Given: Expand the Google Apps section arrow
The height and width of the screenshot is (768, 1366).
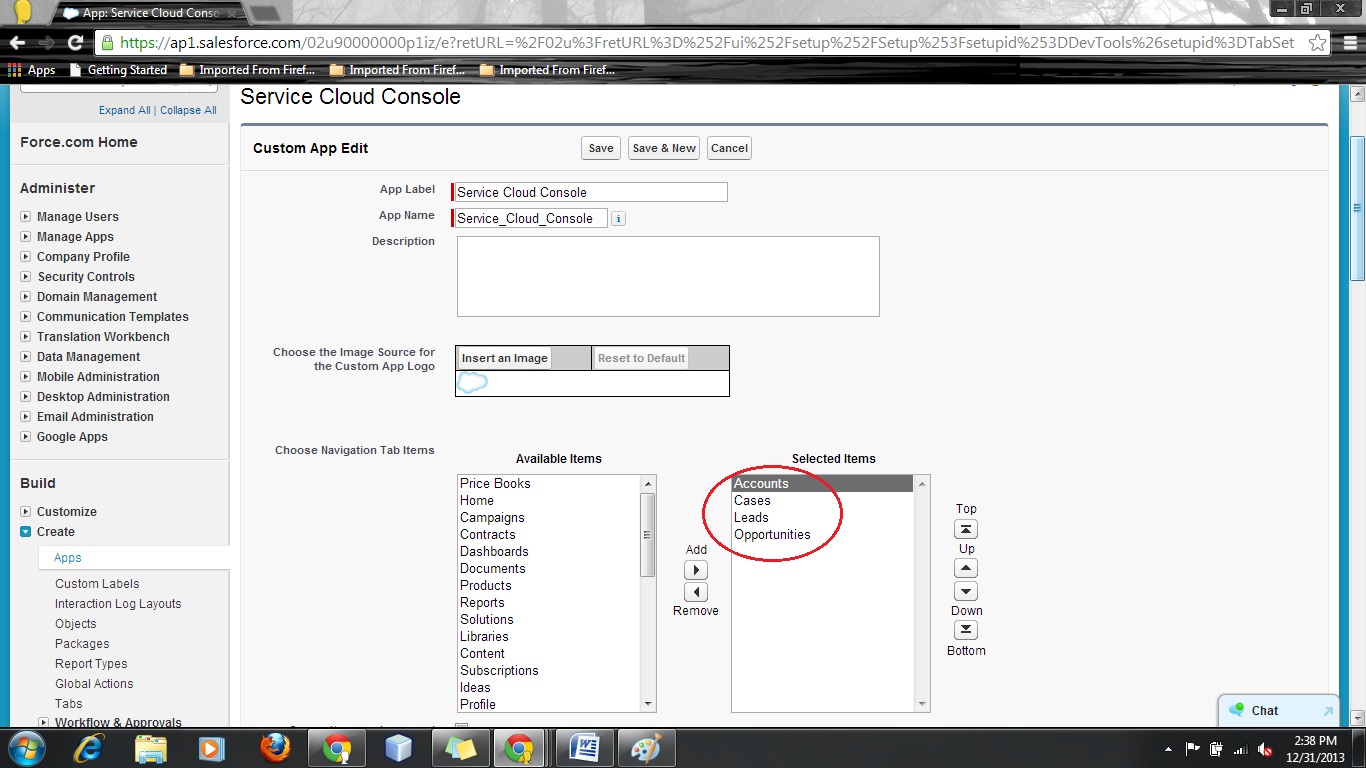Looking at the screenshot, I should (26, 437).
